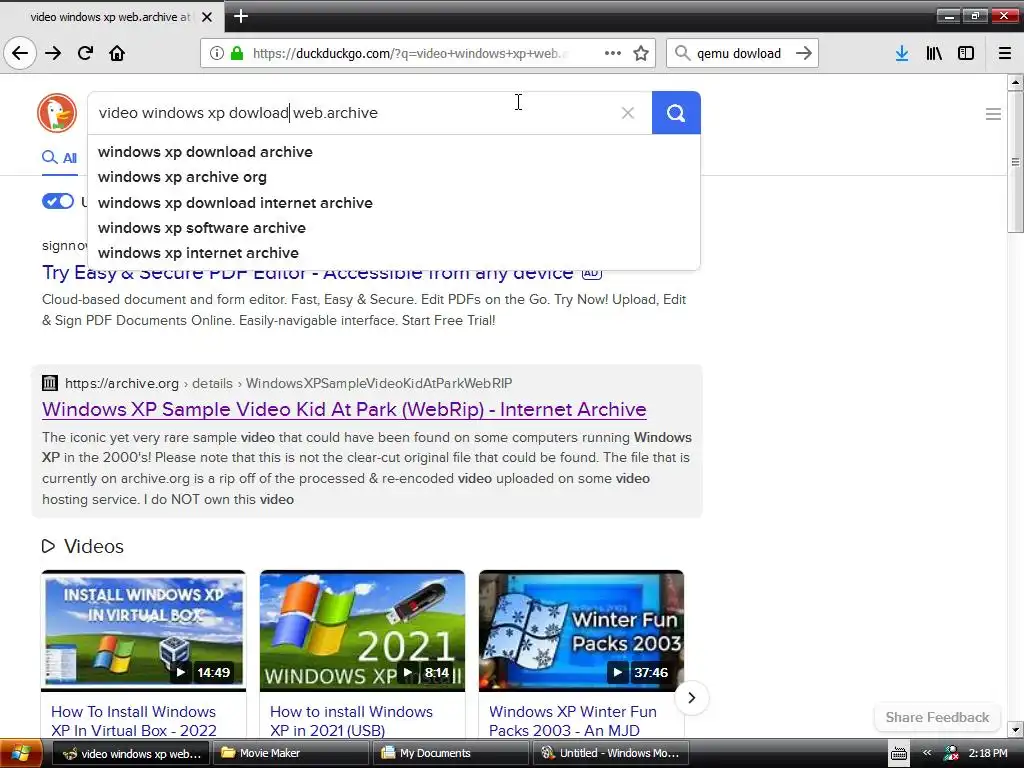Open page actions three-dot menu
This screenshot has height=768, width=1024.
[613, 53]
